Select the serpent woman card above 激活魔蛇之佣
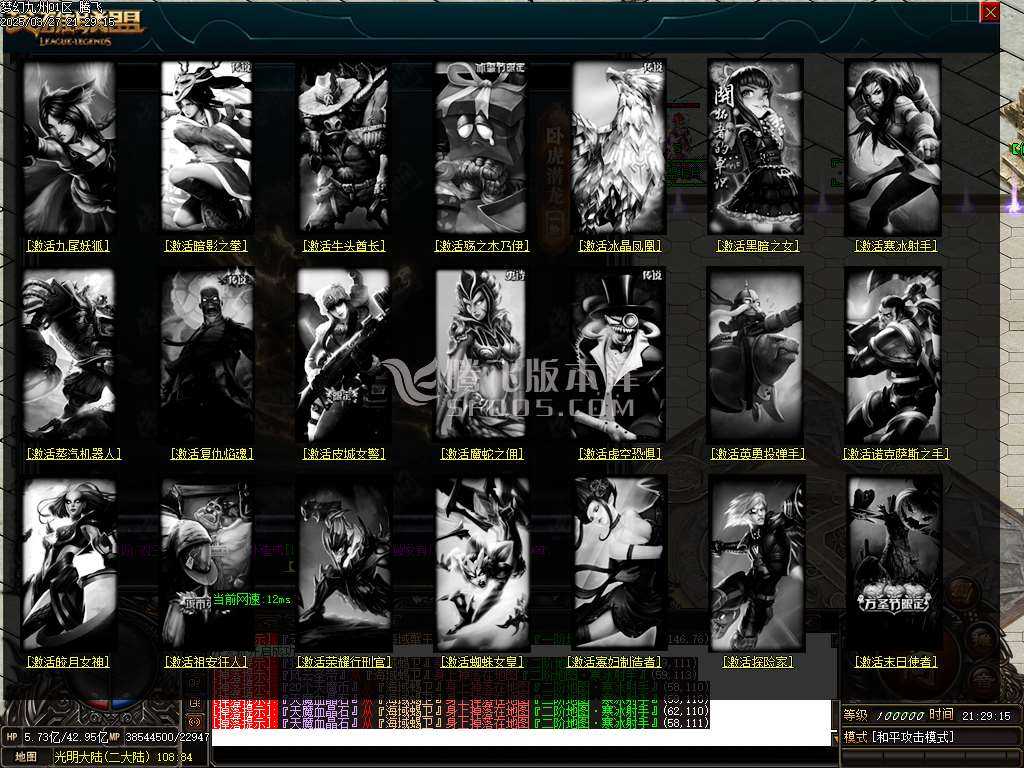Viewport: 1024px width, 768px height. 481,355
